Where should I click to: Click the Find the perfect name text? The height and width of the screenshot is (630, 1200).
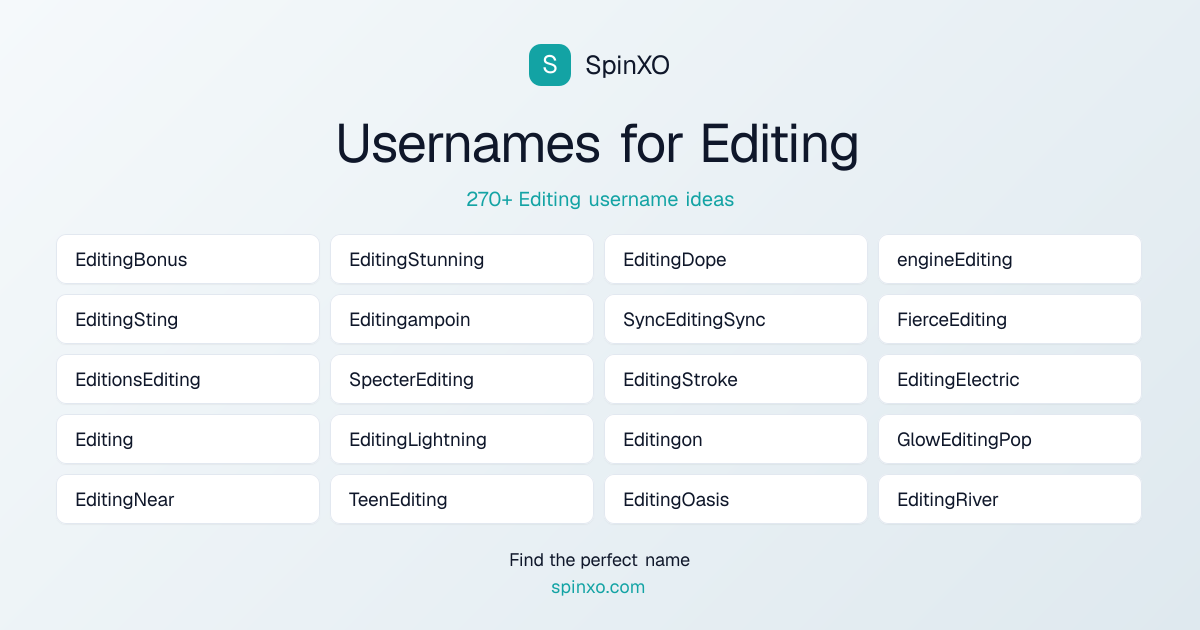tap(599, 560)
